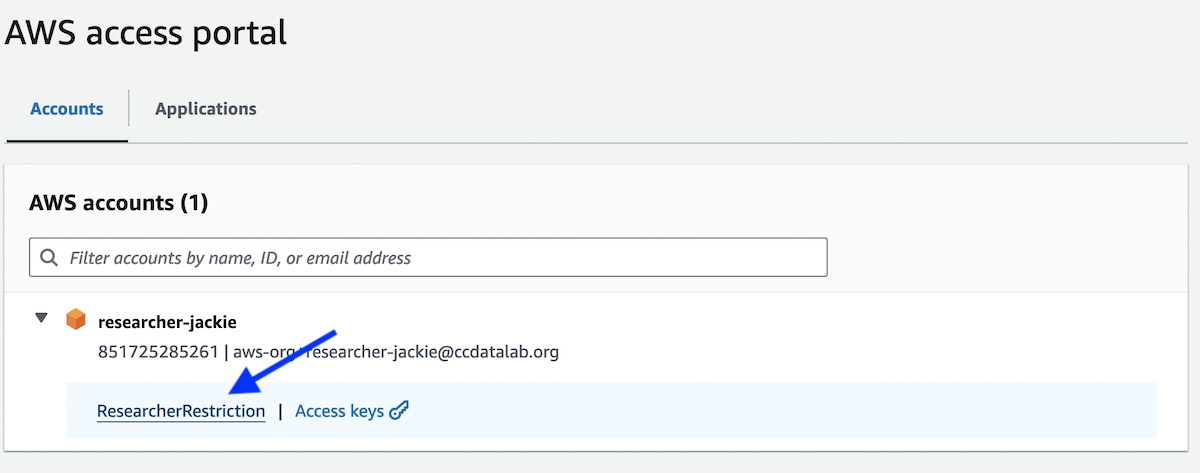Image resolution: width=1200 pixels, height=473 pixels.
Task: Click the pipe separator before Access keys
Action: (281, 411)
